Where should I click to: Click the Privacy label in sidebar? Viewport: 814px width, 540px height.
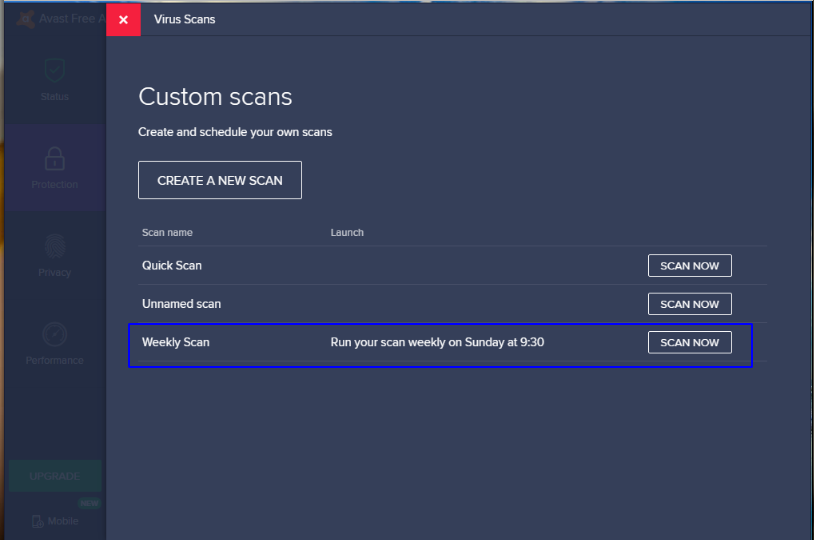55,273
